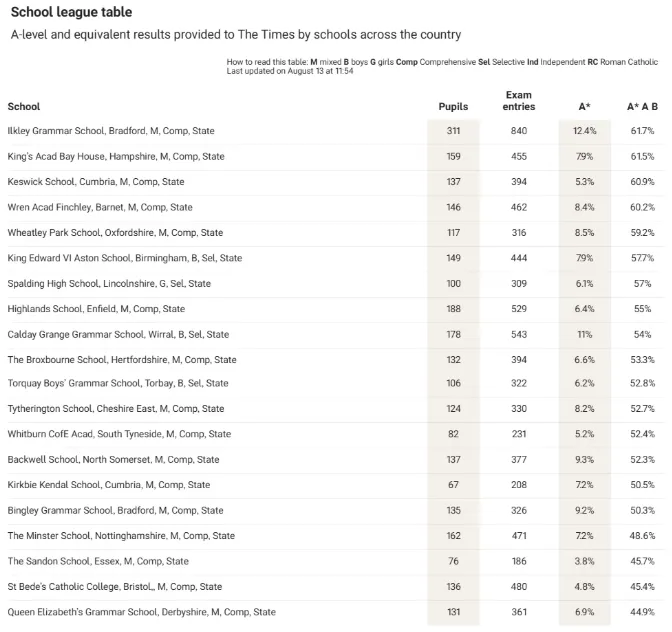Select the Ilkley Grammar School row
Screen dimensions: 672x632
pyautogui.click(x=336, y=131)
